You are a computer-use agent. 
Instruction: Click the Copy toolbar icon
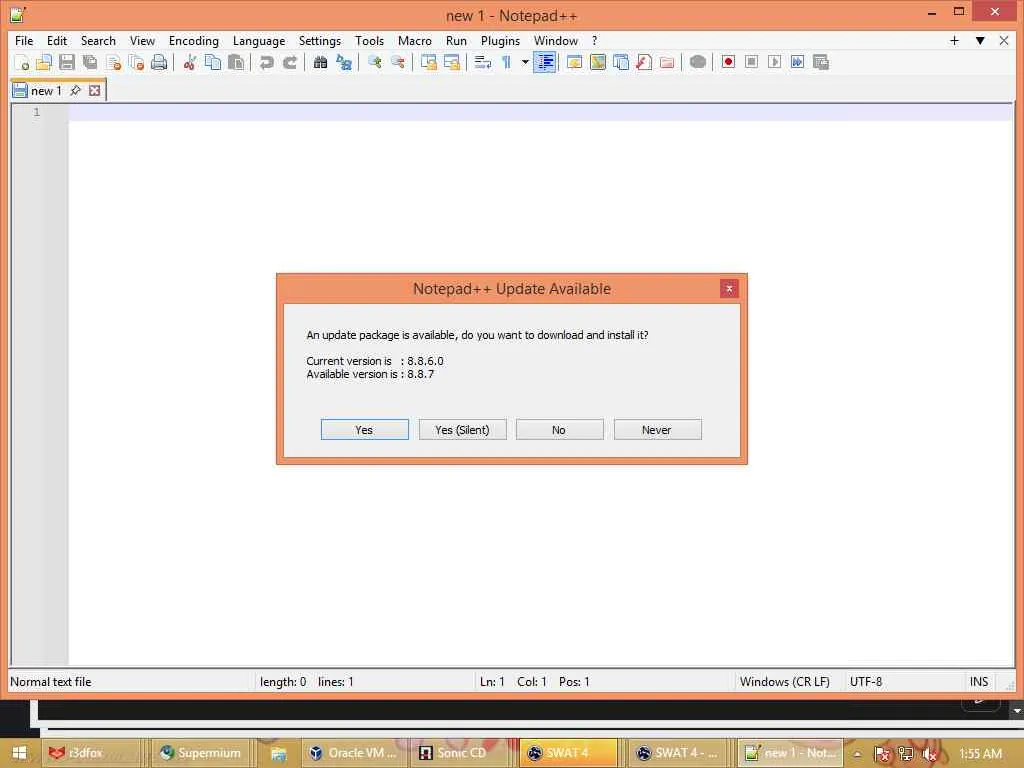coord(213,63)
